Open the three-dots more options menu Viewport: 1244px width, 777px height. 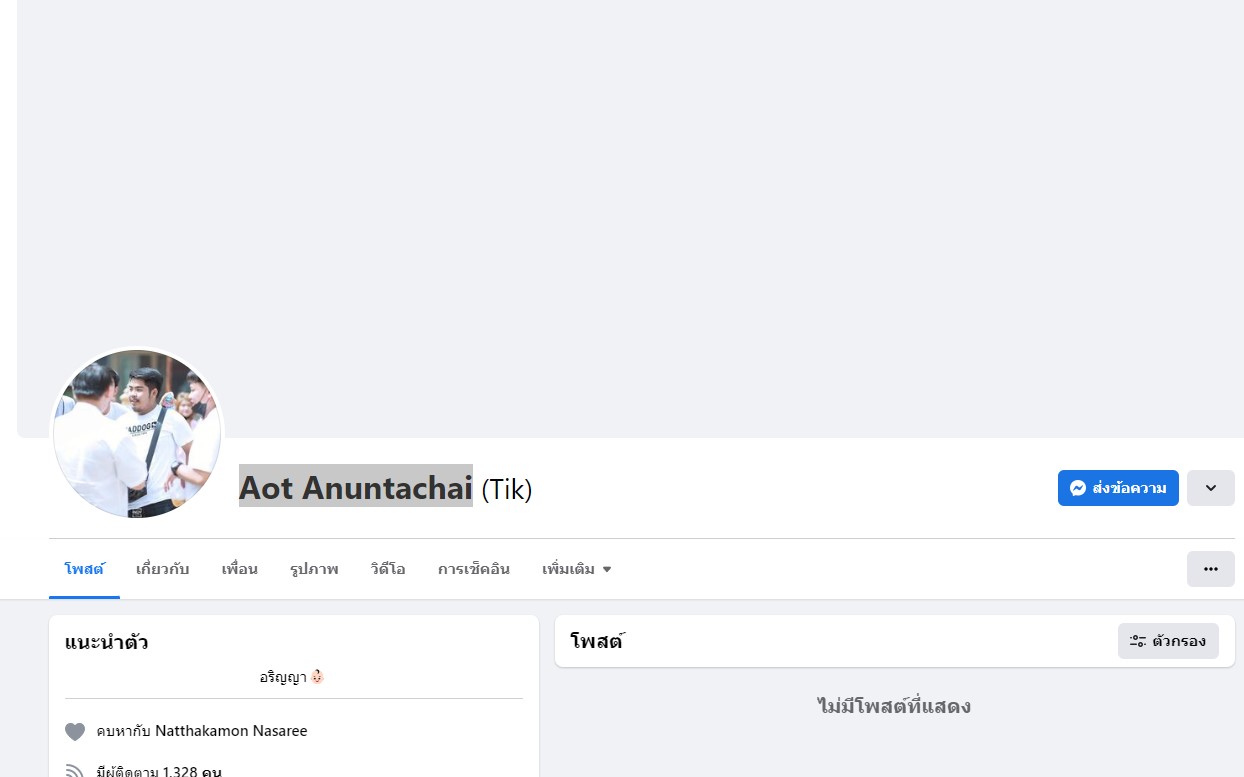[1210, 569]
